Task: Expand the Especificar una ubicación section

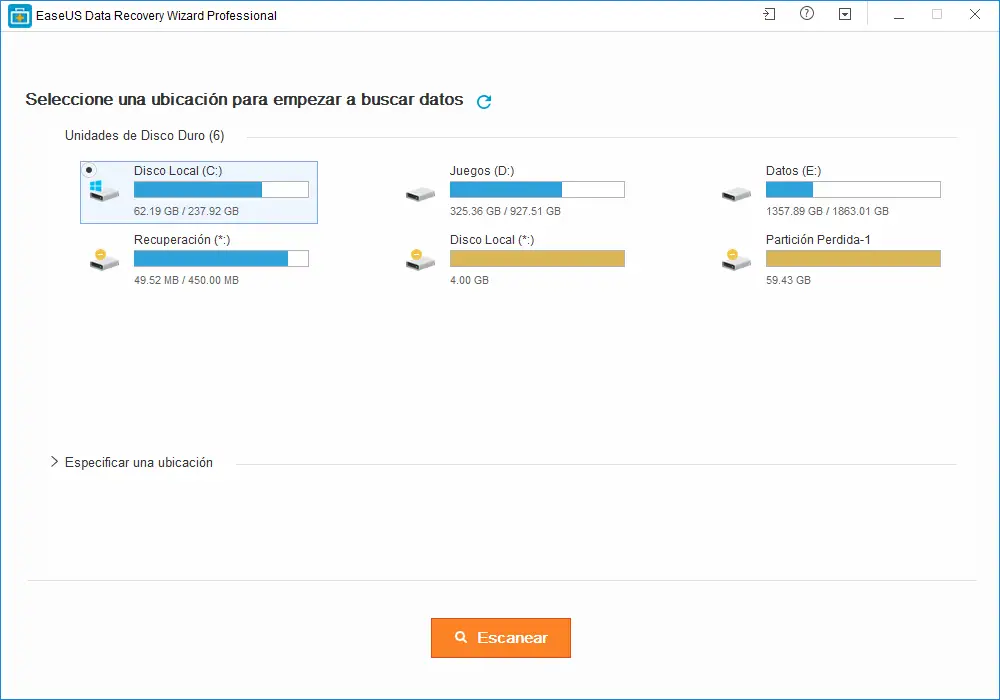Action: [x=54, y=462]
